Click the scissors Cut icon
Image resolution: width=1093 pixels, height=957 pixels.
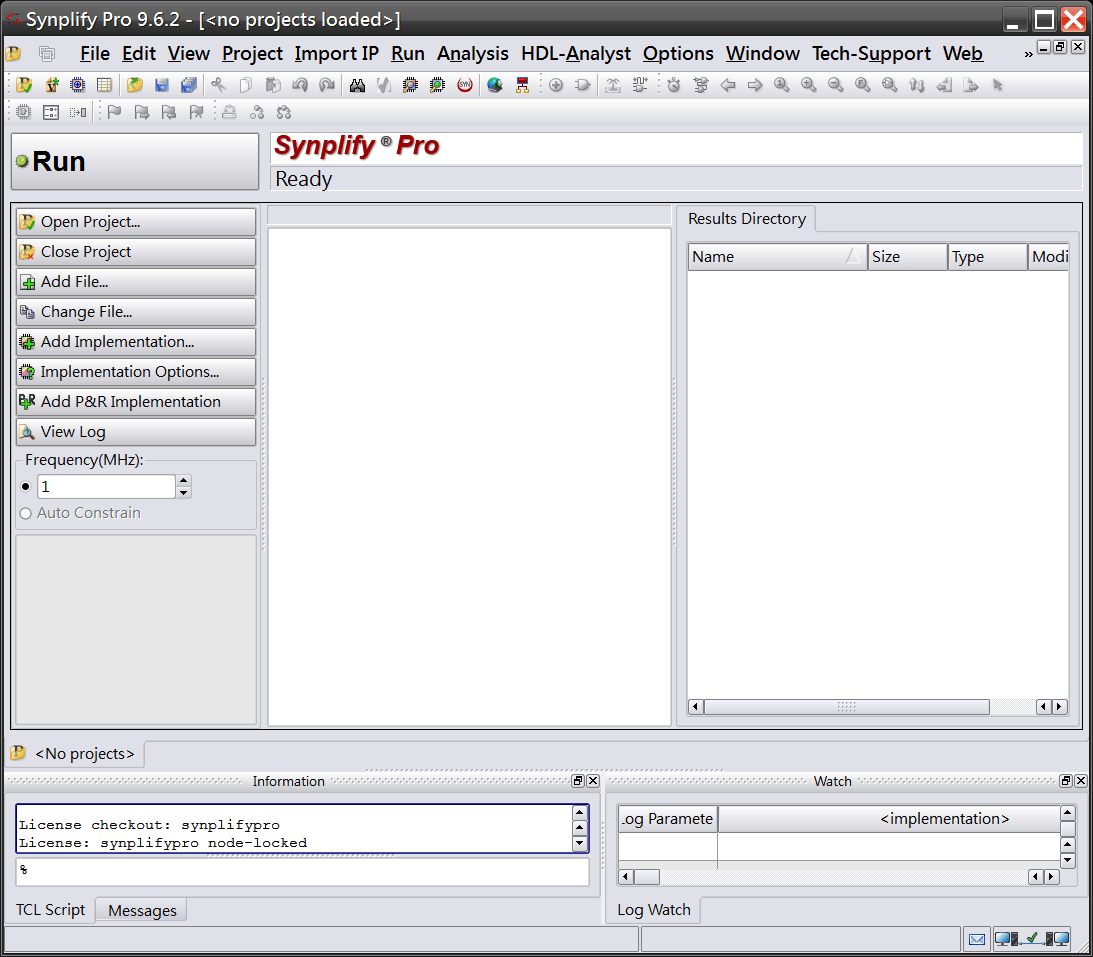click(x=218, y=86)
